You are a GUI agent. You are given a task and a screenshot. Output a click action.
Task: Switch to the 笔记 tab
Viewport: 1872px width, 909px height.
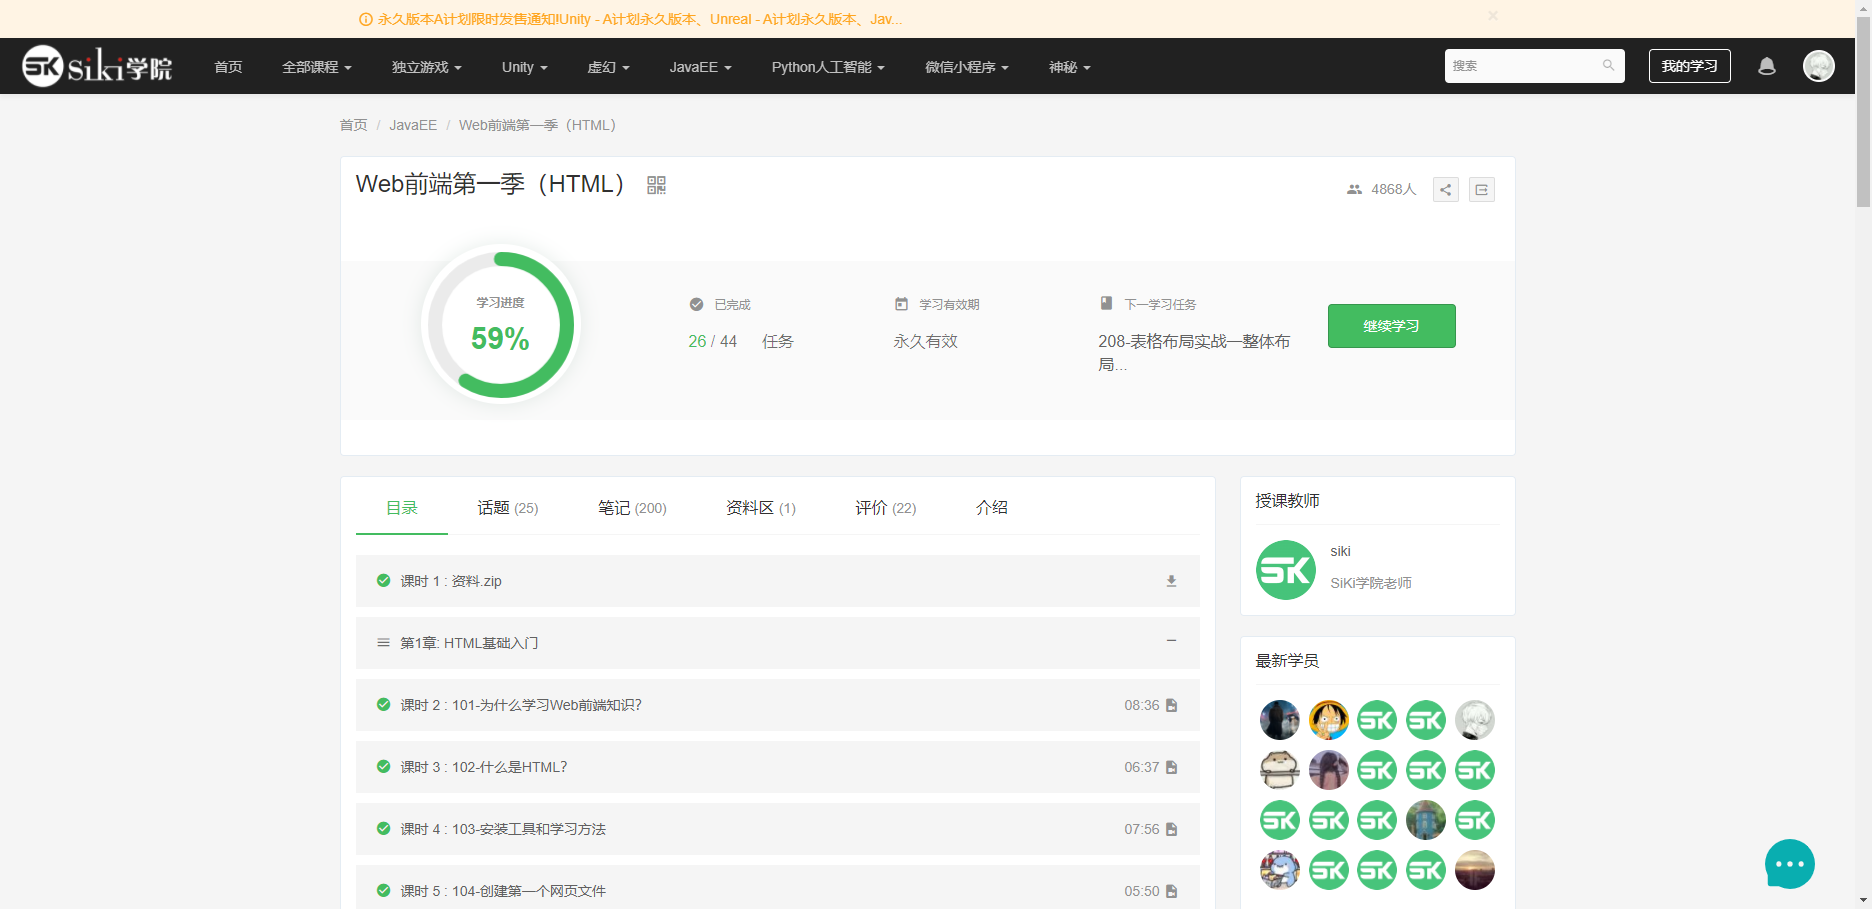point(631,507)
